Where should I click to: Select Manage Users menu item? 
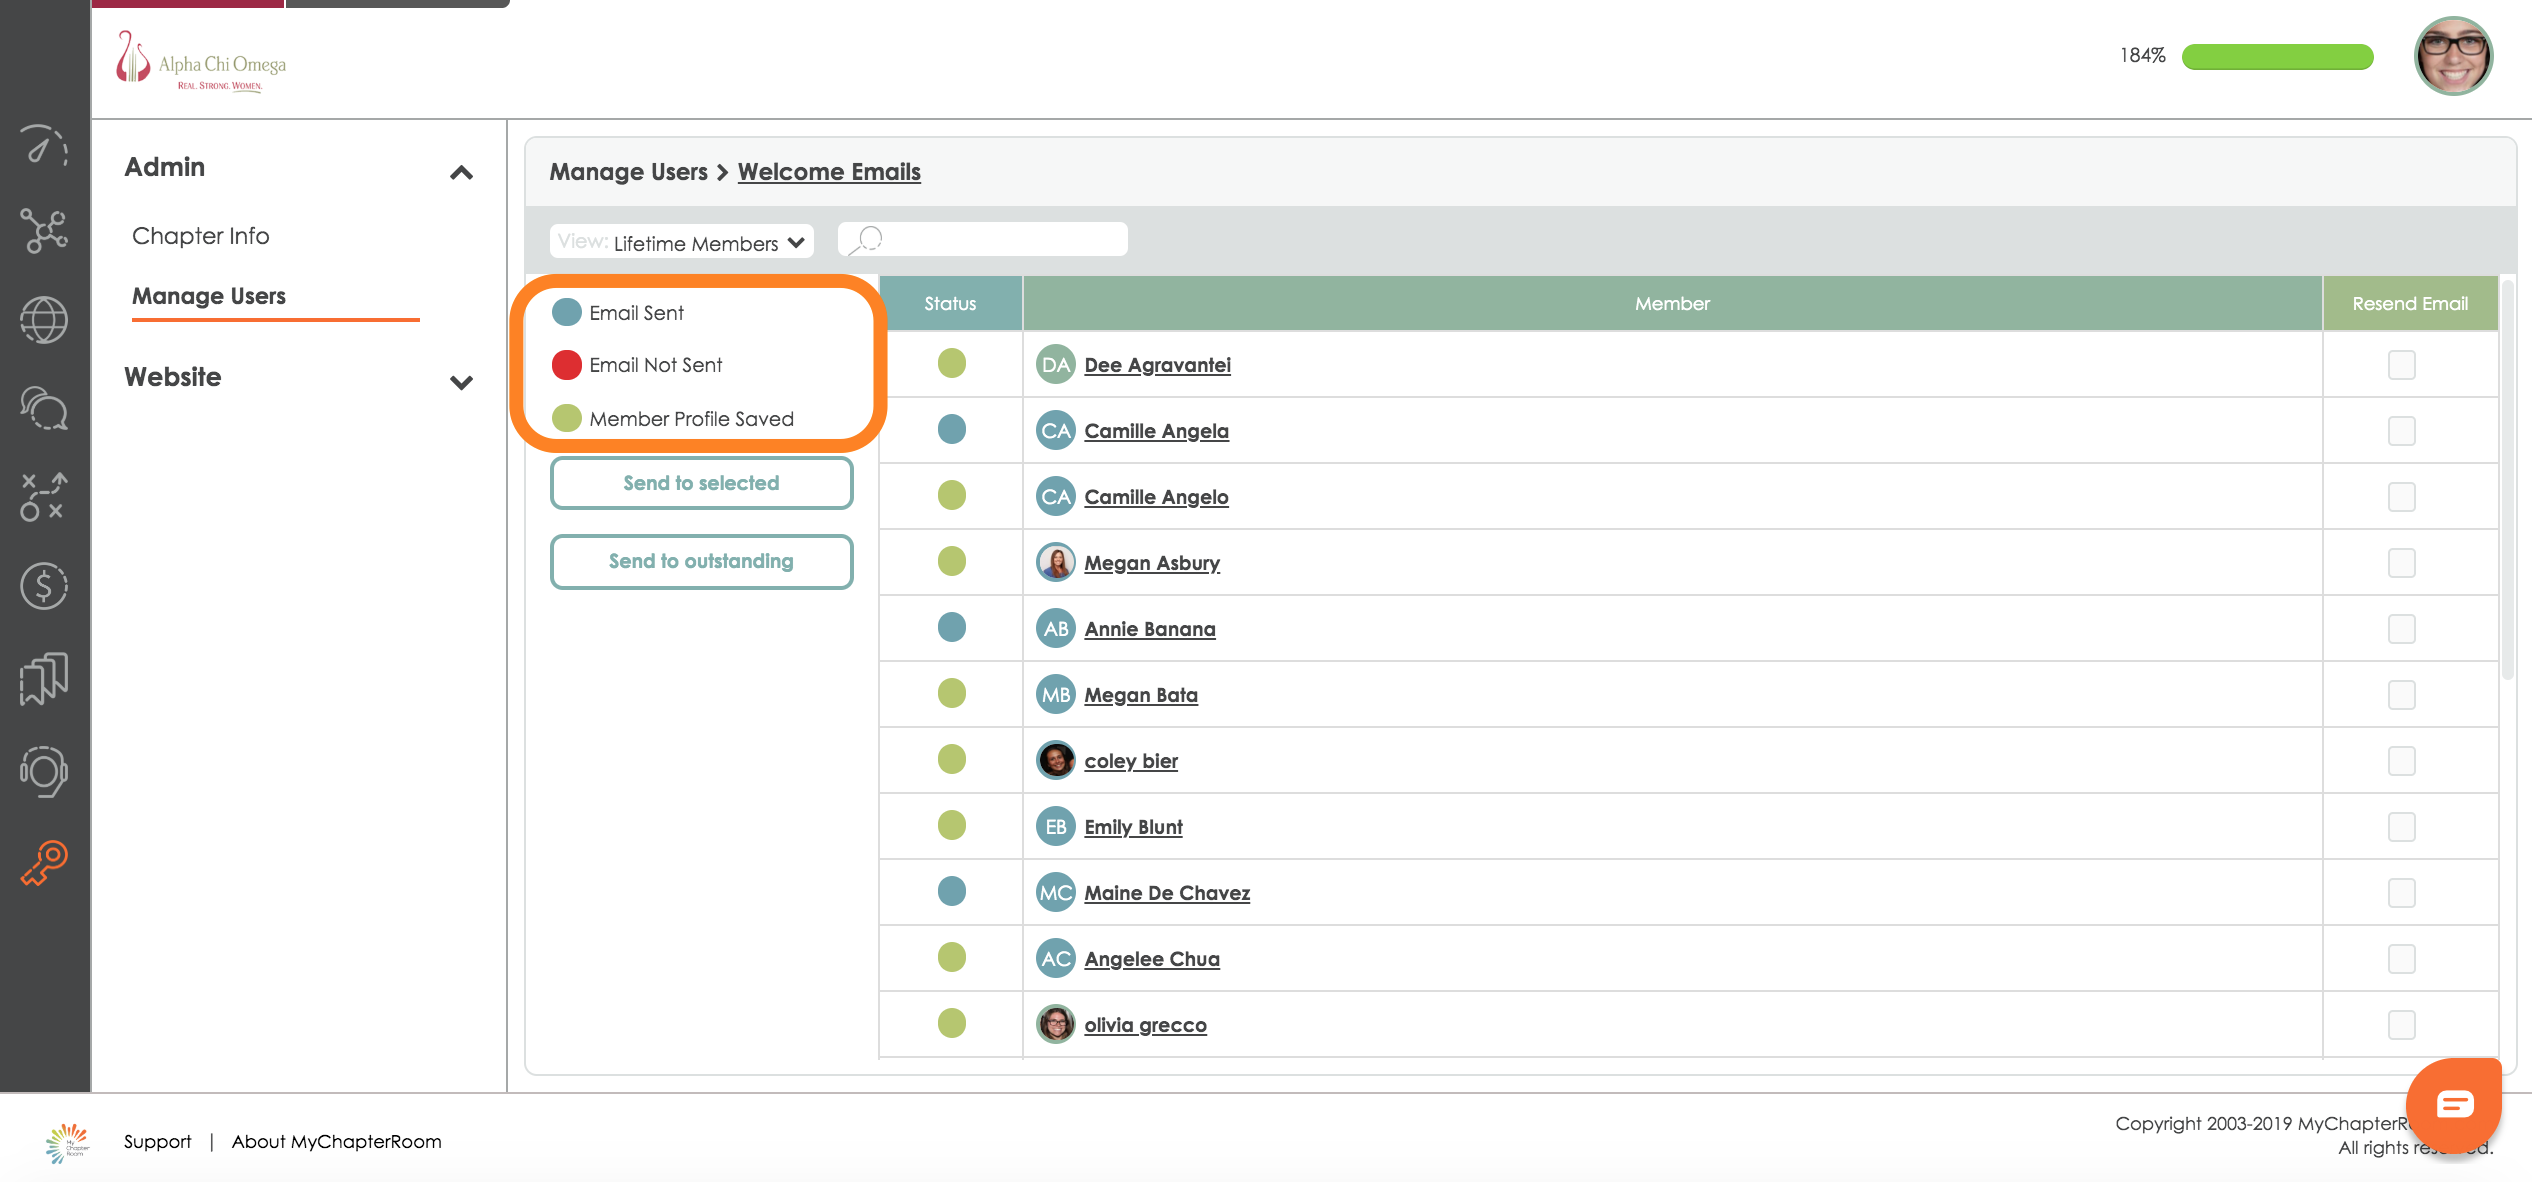(209, 296)
